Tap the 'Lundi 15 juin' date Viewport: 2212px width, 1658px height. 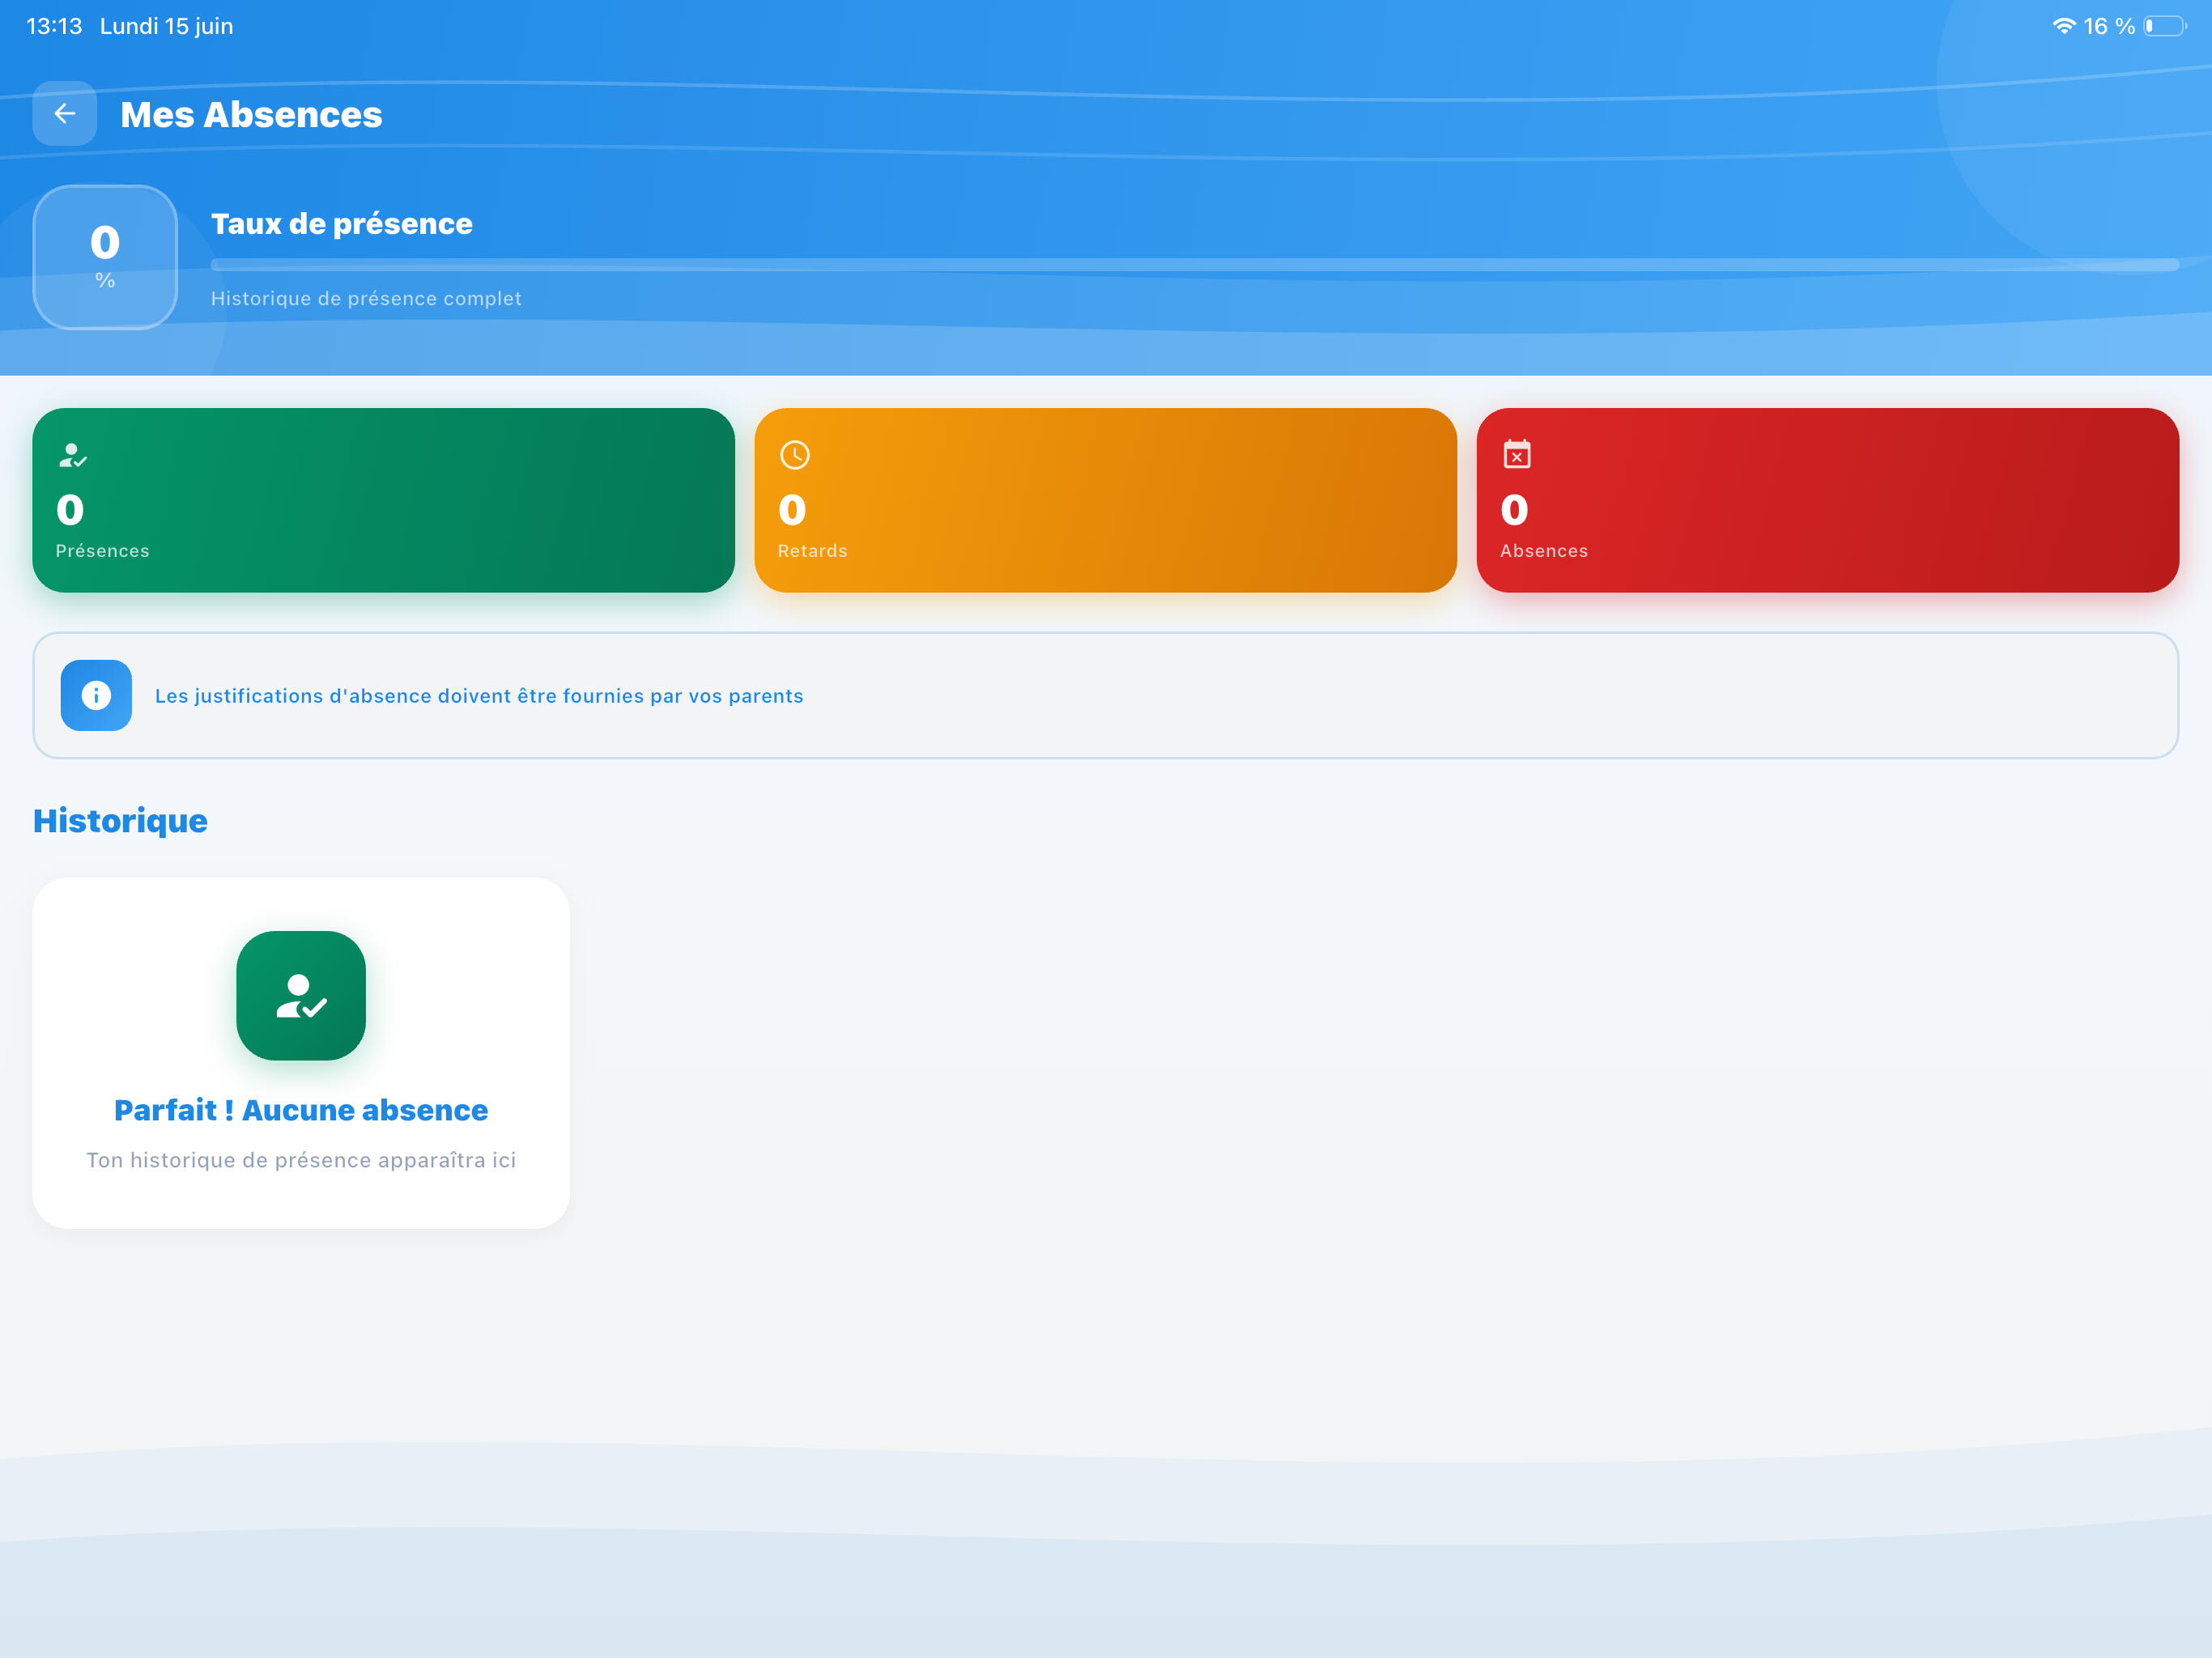[x=166, y=26]
